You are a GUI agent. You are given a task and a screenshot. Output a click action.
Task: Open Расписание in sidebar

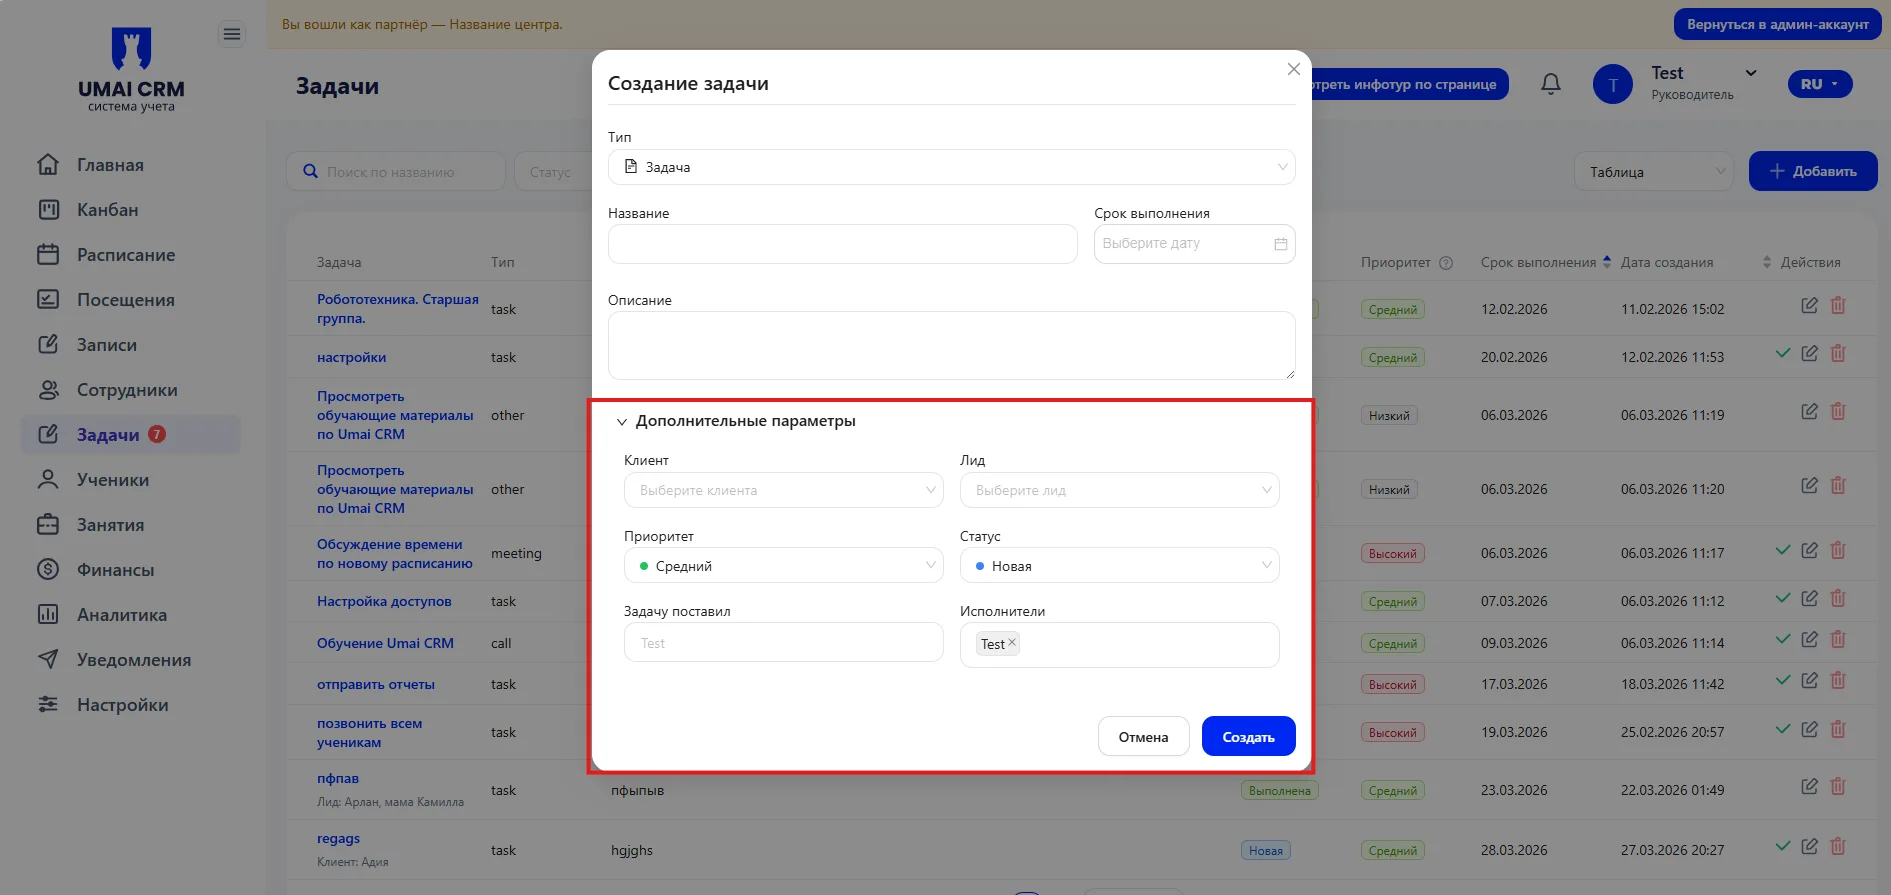click(126, 255)
